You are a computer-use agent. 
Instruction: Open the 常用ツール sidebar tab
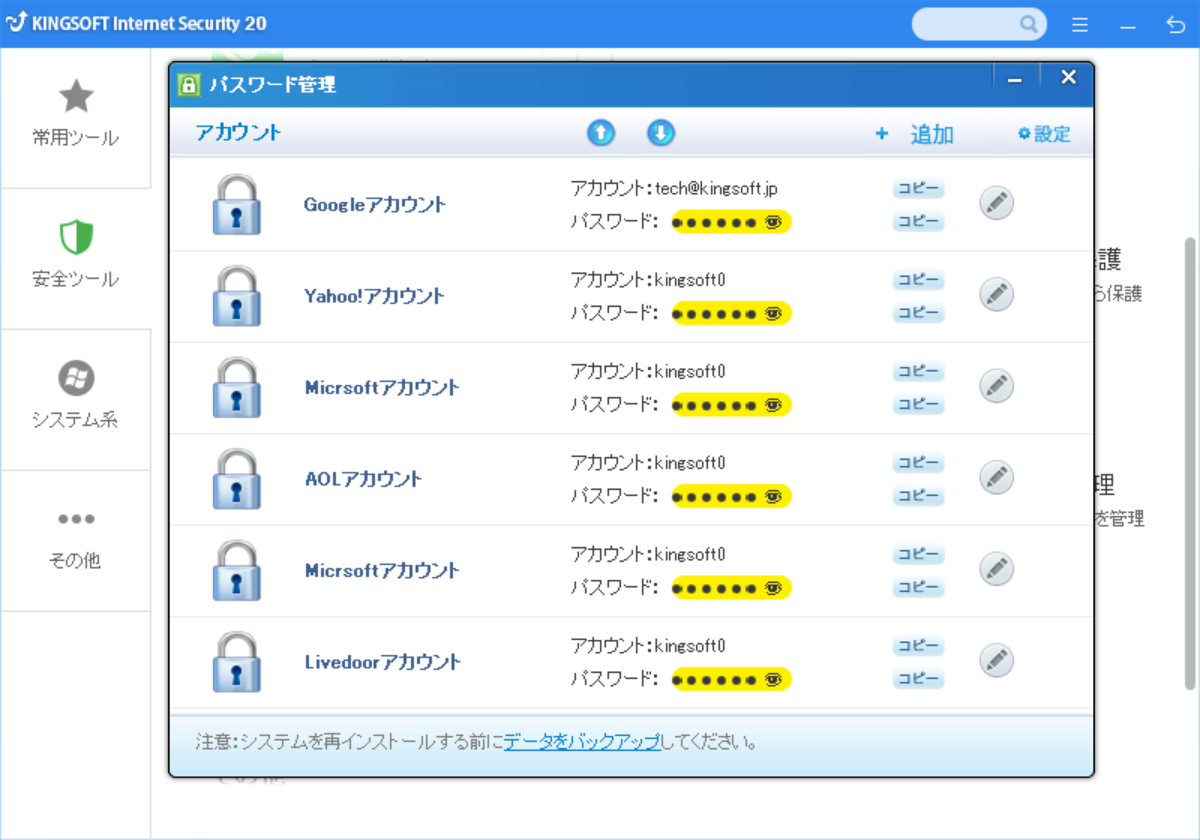(75, 118)
